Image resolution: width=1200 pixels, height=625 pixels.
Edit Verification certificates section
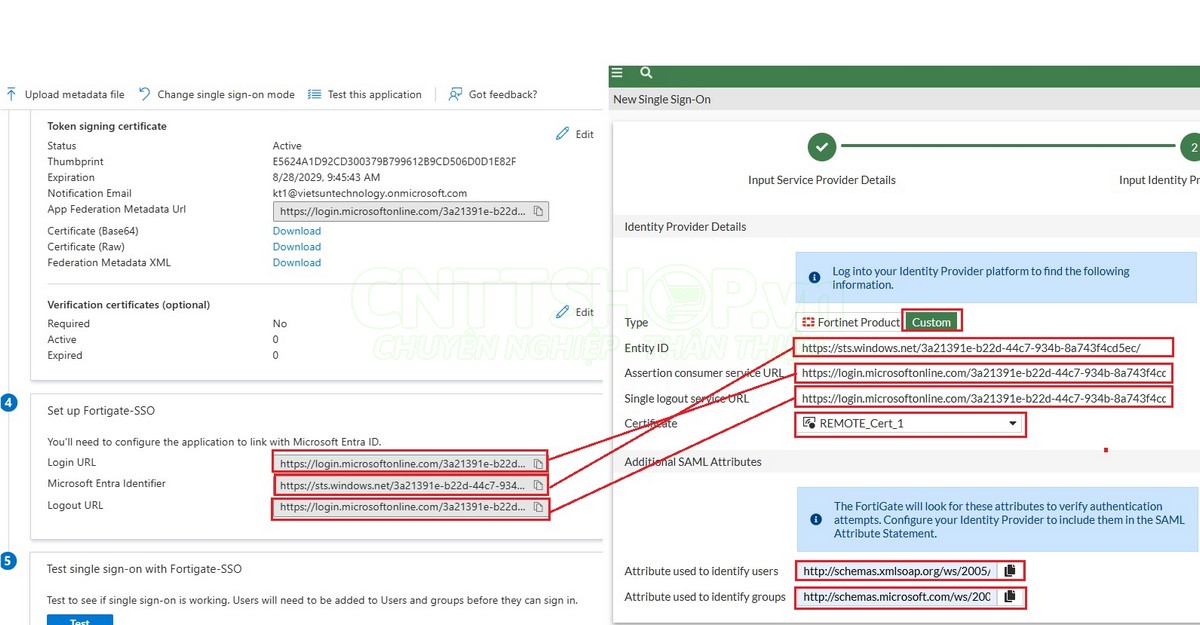[575, 312]
